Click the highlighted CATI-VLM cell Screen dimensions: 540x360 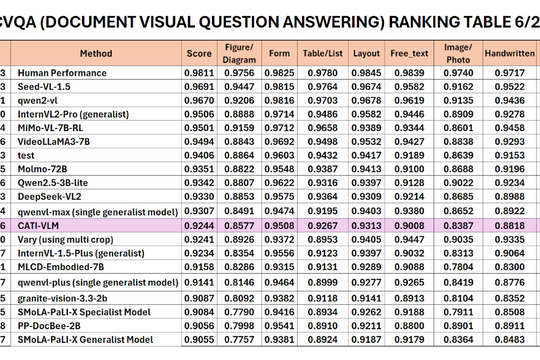point(96,226)
